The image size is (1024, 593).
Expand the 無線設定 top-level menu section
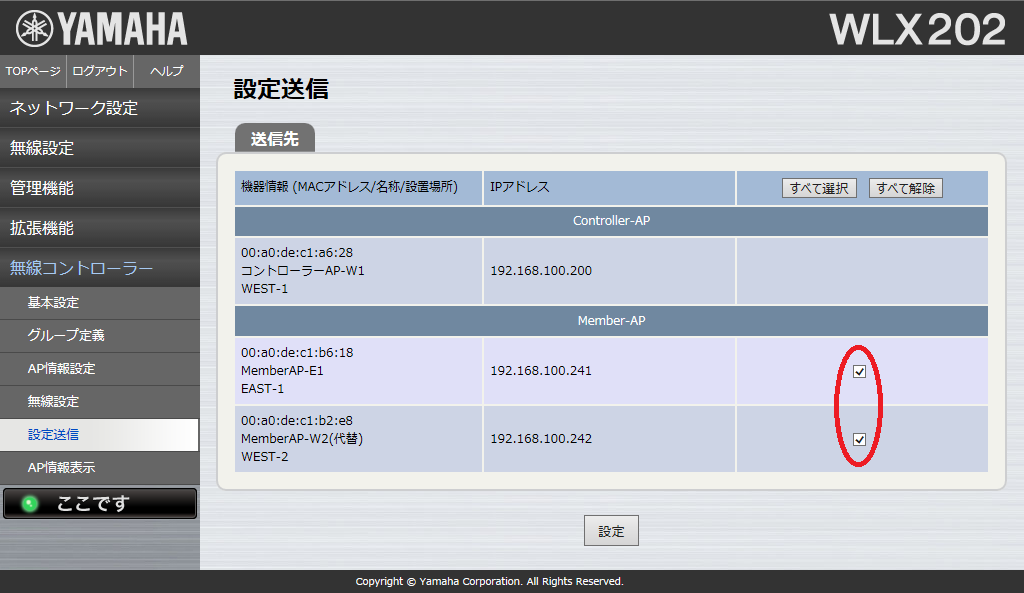tap(99, 148)
